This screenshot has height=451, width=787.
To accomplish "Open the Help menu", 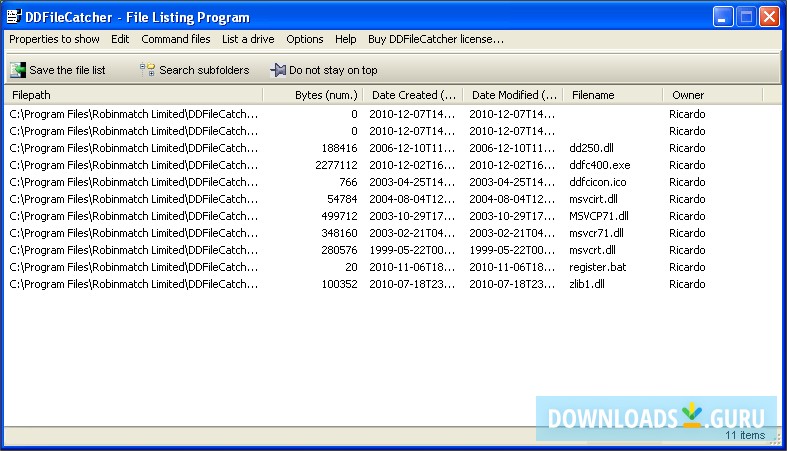I will 346,39.
